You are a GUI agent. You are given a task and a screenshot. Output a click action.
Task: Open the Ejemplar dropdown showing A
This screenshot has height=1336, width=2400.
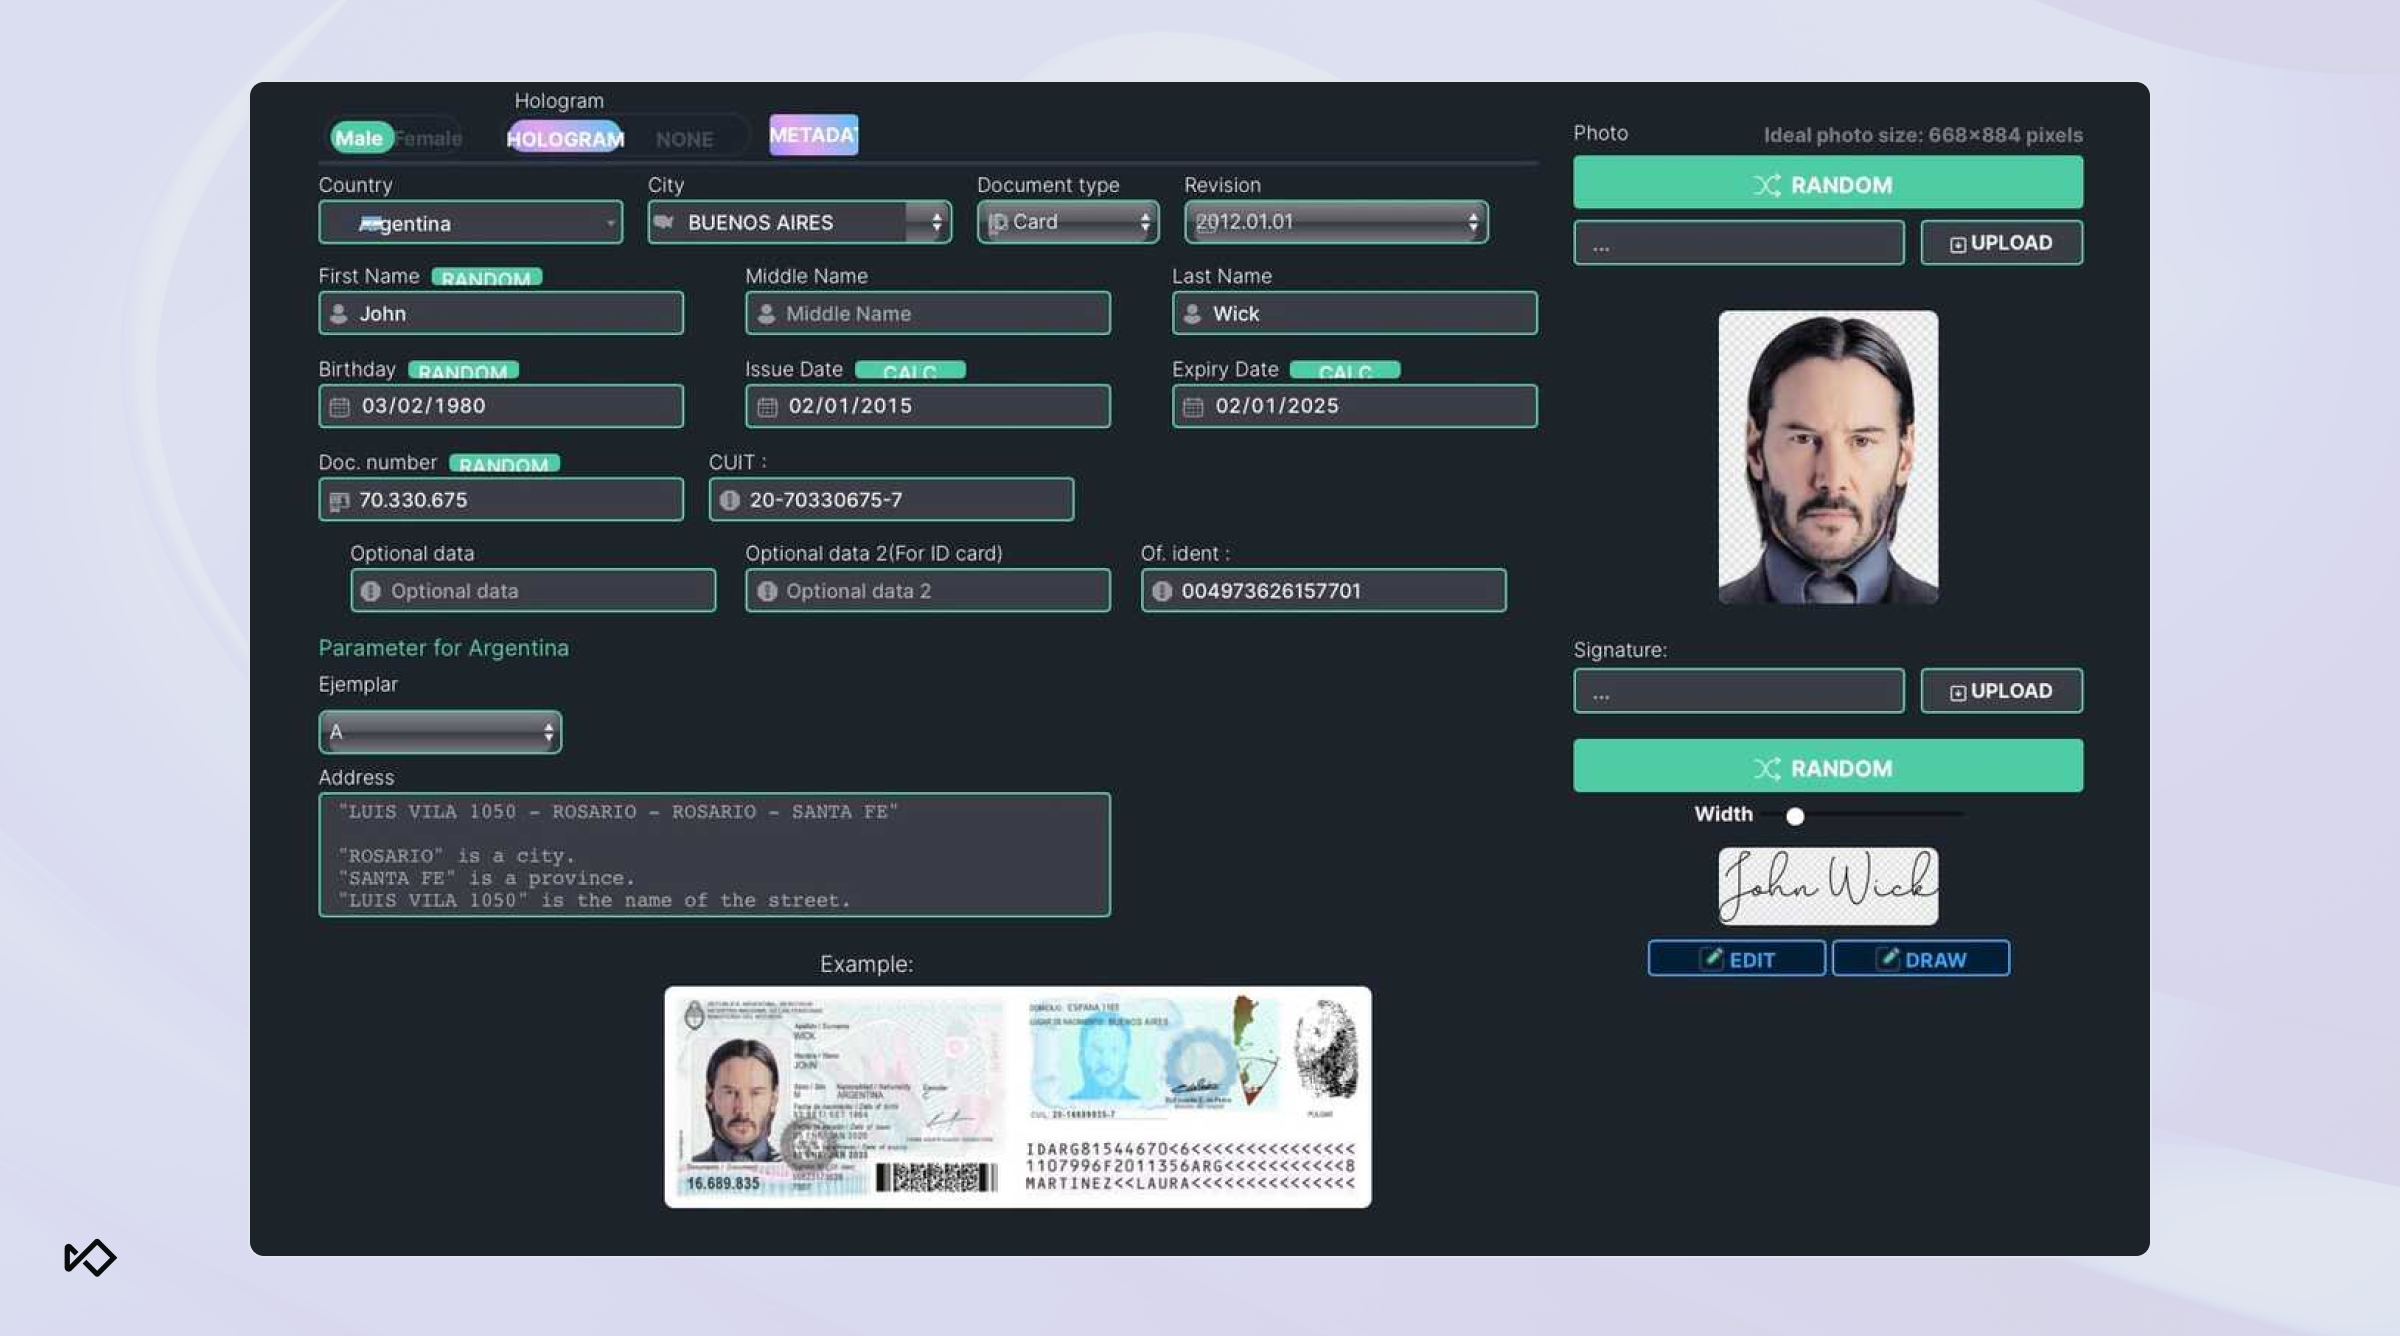coord(440,732)
